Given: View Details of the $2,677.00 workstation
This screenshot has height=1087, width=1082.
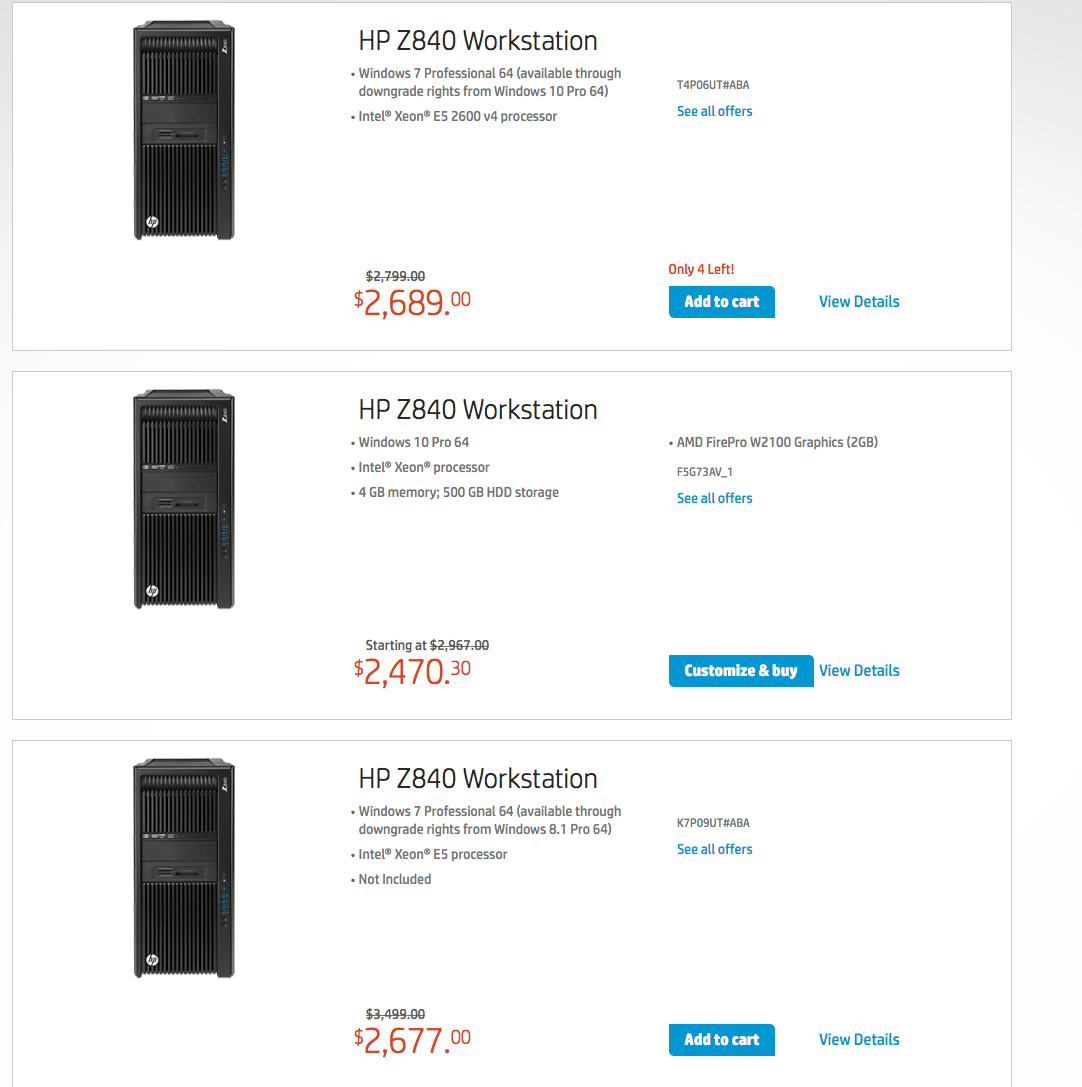Looking at the screenshot, I should click(859, 1040).
